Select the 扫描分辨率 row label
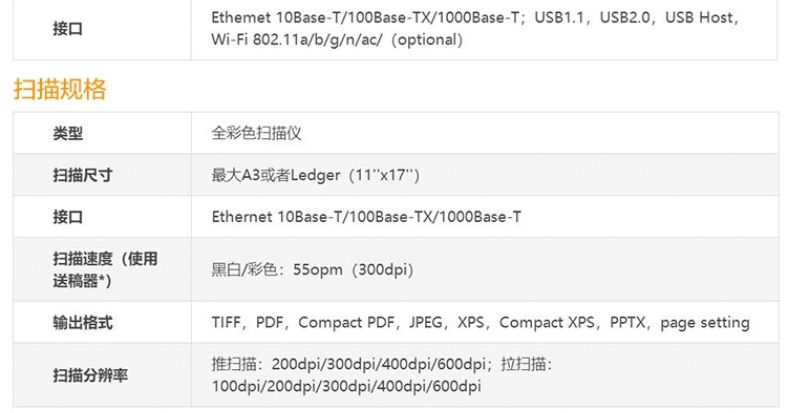 point(90,375)
